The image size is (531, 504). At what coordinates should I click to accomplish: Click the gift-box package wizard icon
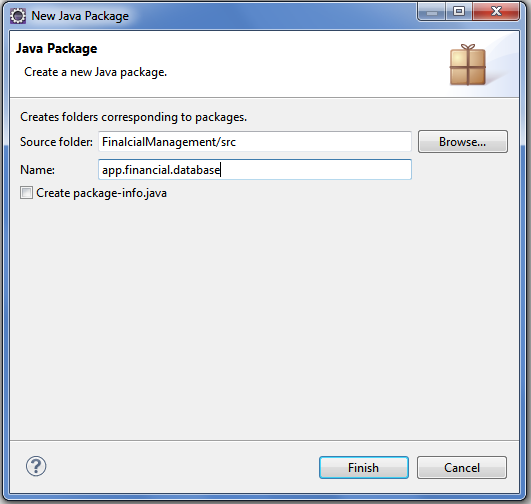click(x=467, y=65)
